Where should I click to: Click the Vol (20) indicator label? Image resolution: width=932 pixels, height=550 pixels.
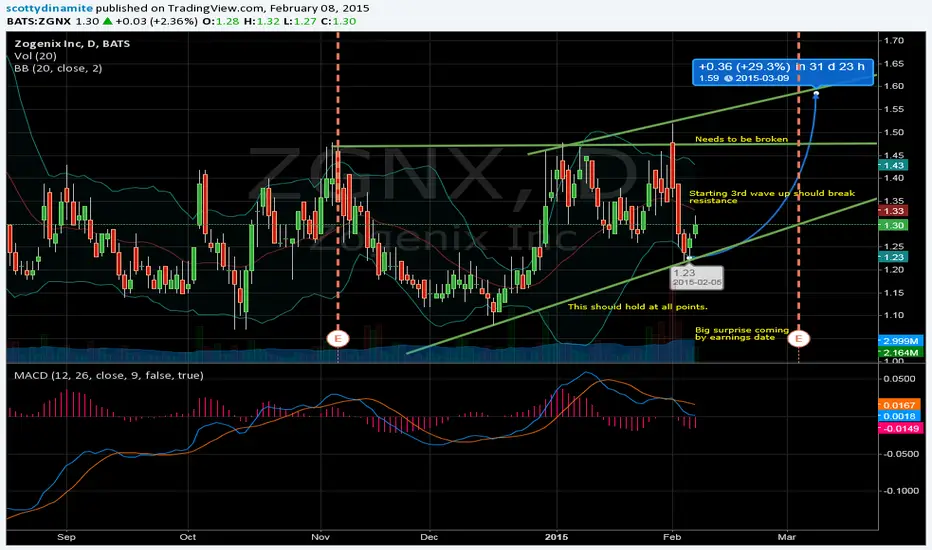tap(35, 56)
